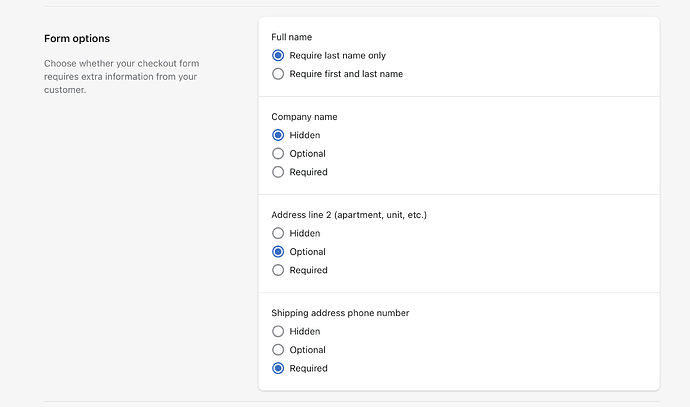Viewport: 690px width, 407px height.
Task: Click the 'Form options' section title
Action: [77, 39]
